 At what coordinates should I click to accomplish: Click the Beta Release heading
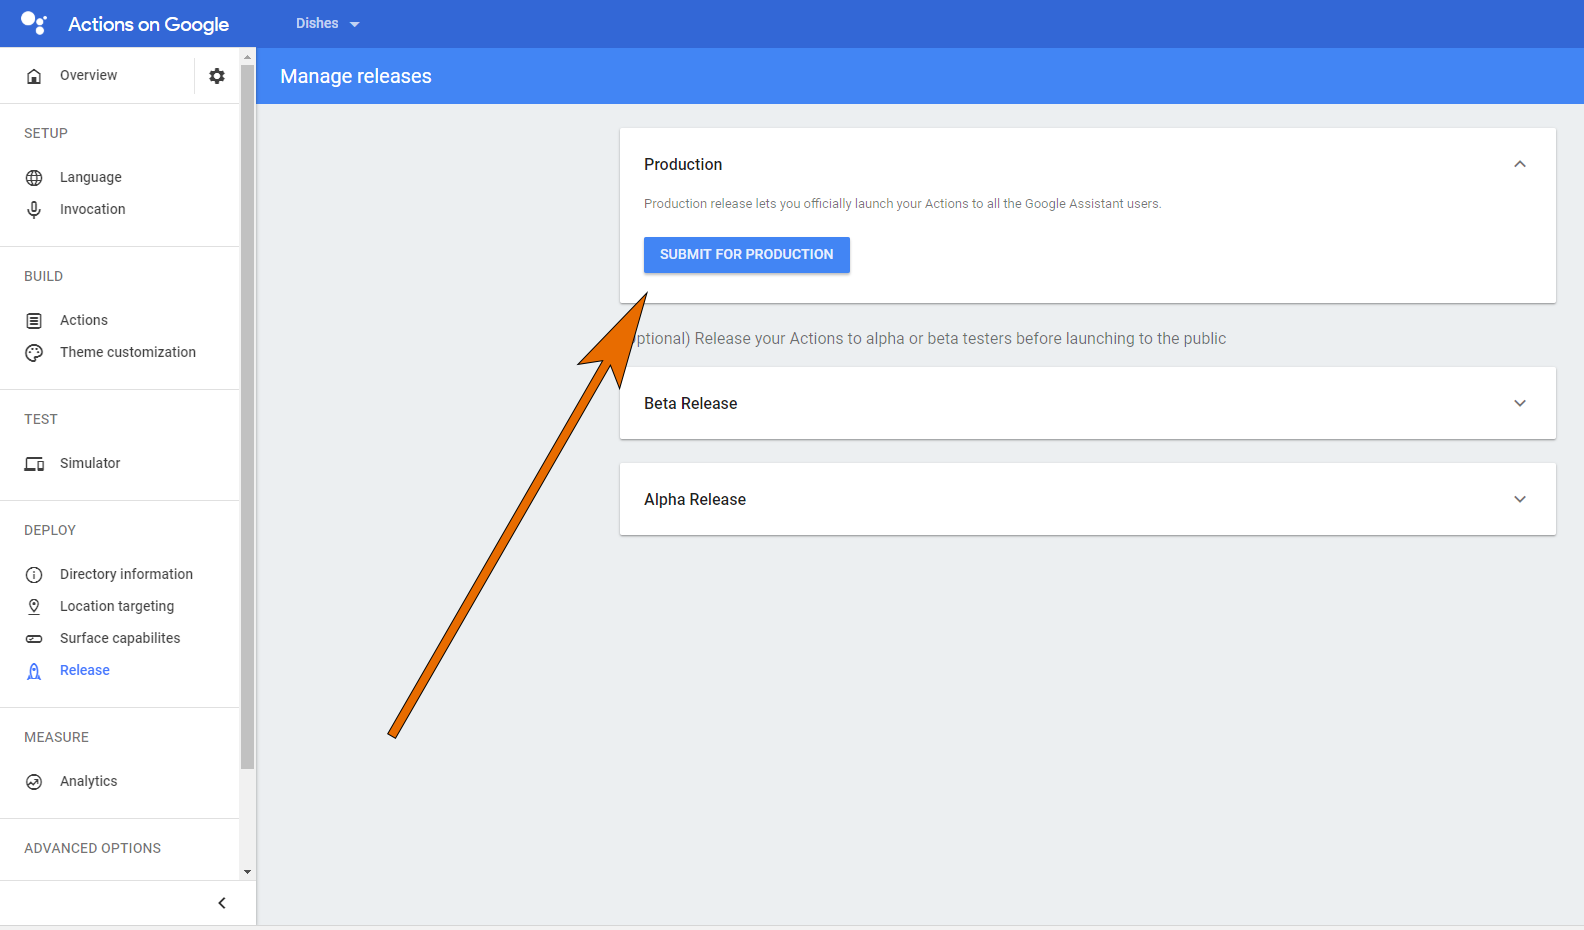pyautogui.click(x=691, y=403)
